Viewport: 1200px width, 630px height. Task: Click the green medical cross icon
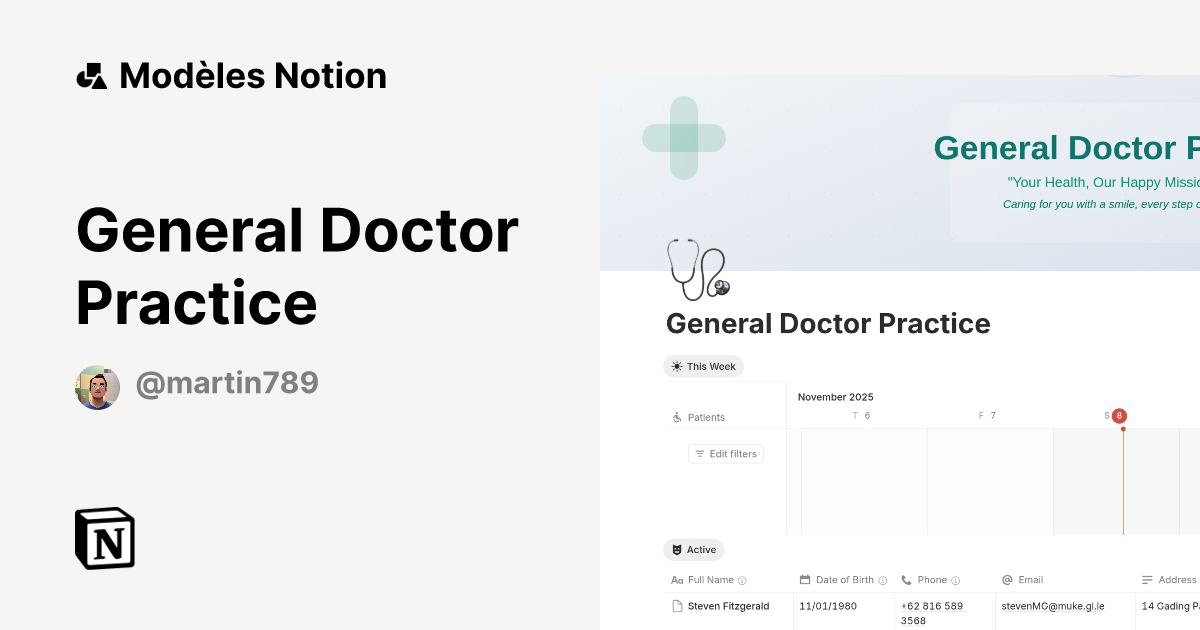tap(684, 138)
